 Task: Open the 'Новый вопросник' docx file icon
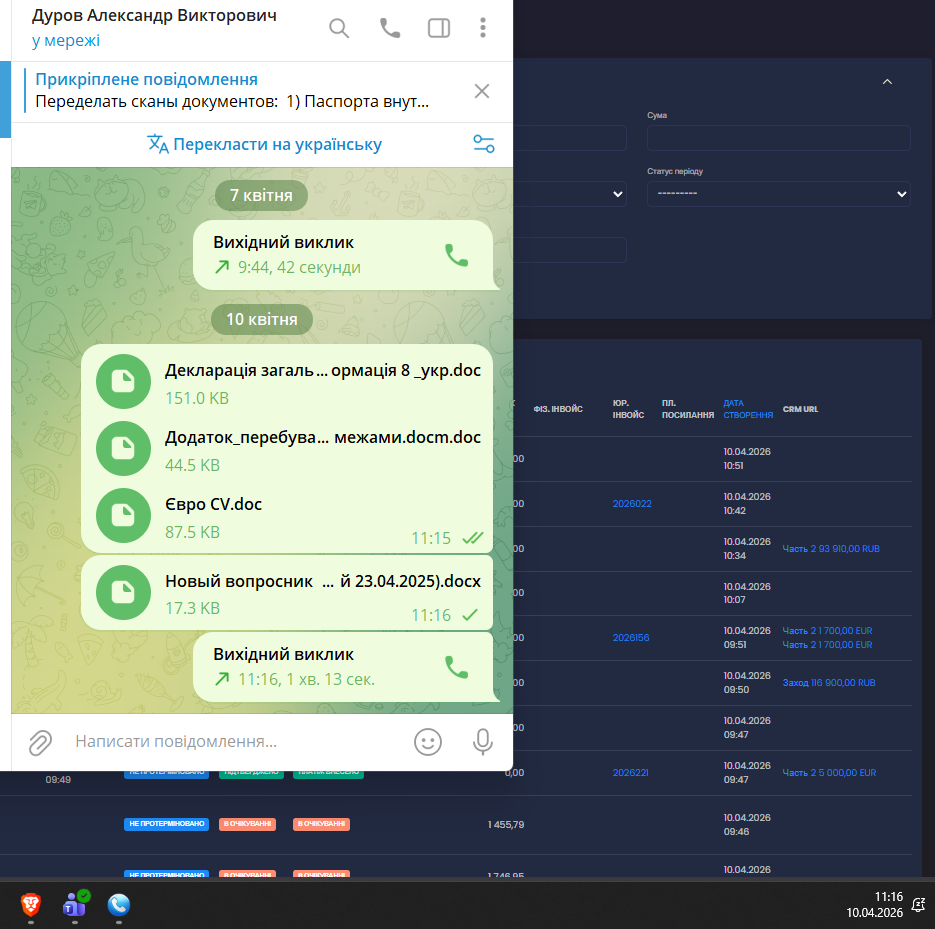pyautogui.click(x=123, y=593)
